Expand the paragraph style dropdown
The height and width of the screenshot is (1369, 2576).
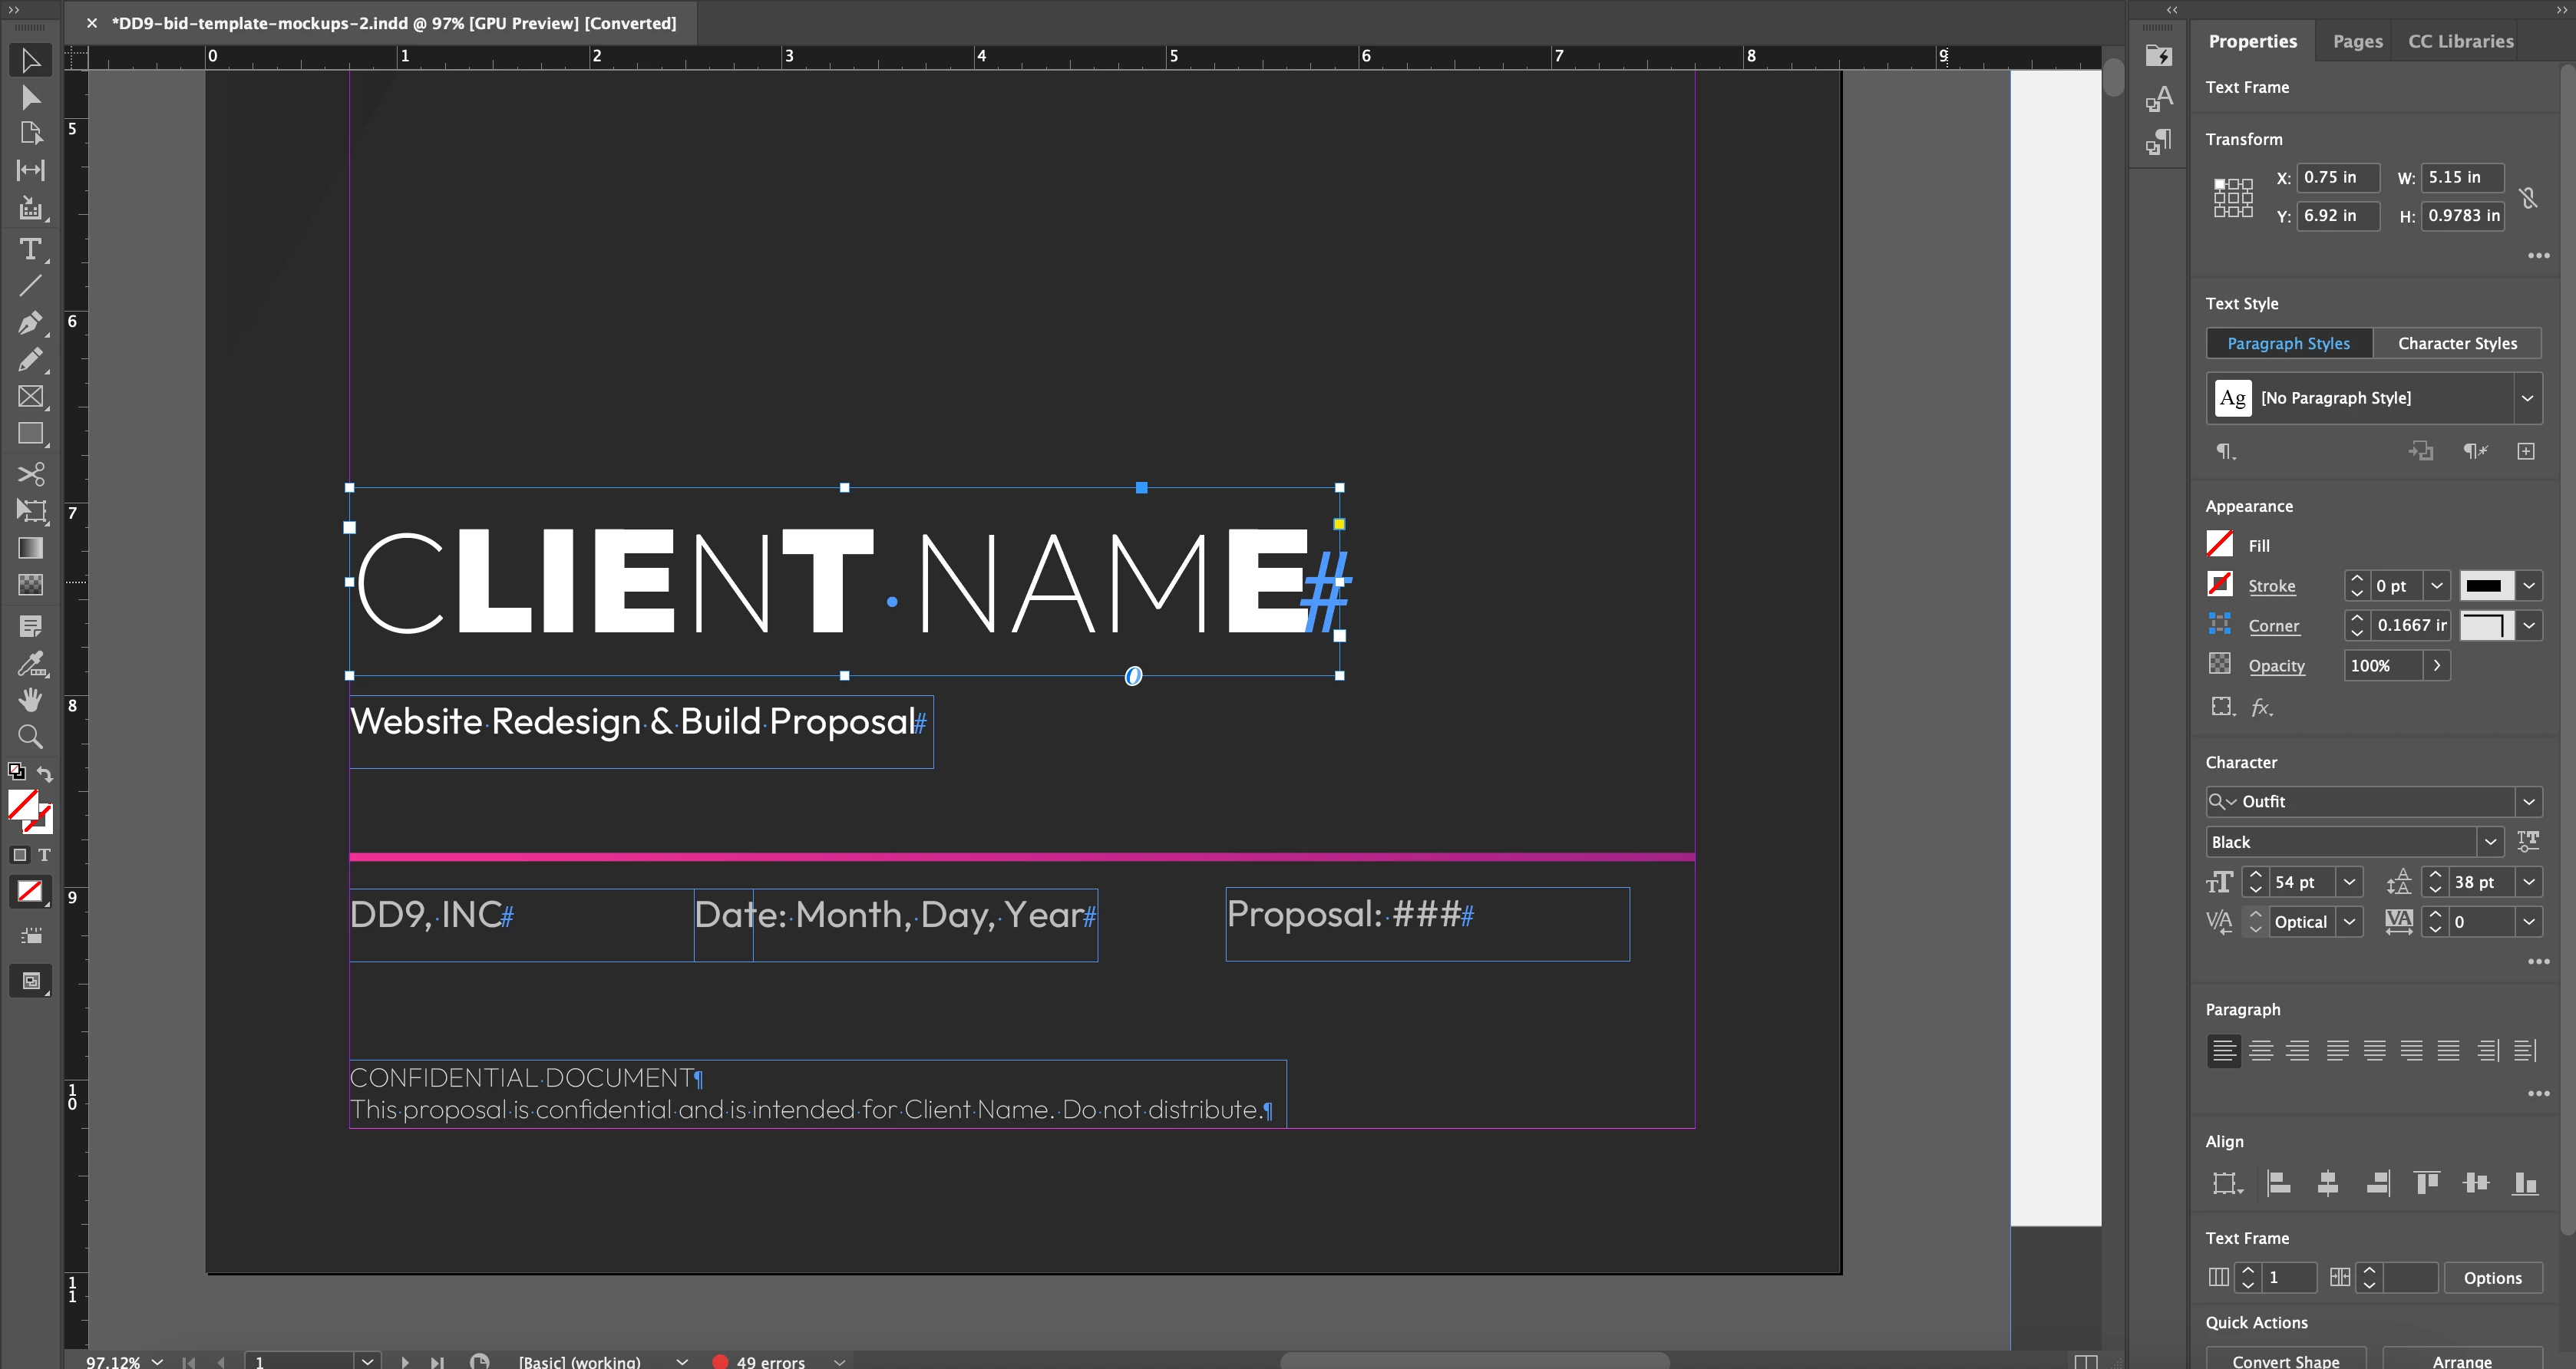tap(2527, 398)
